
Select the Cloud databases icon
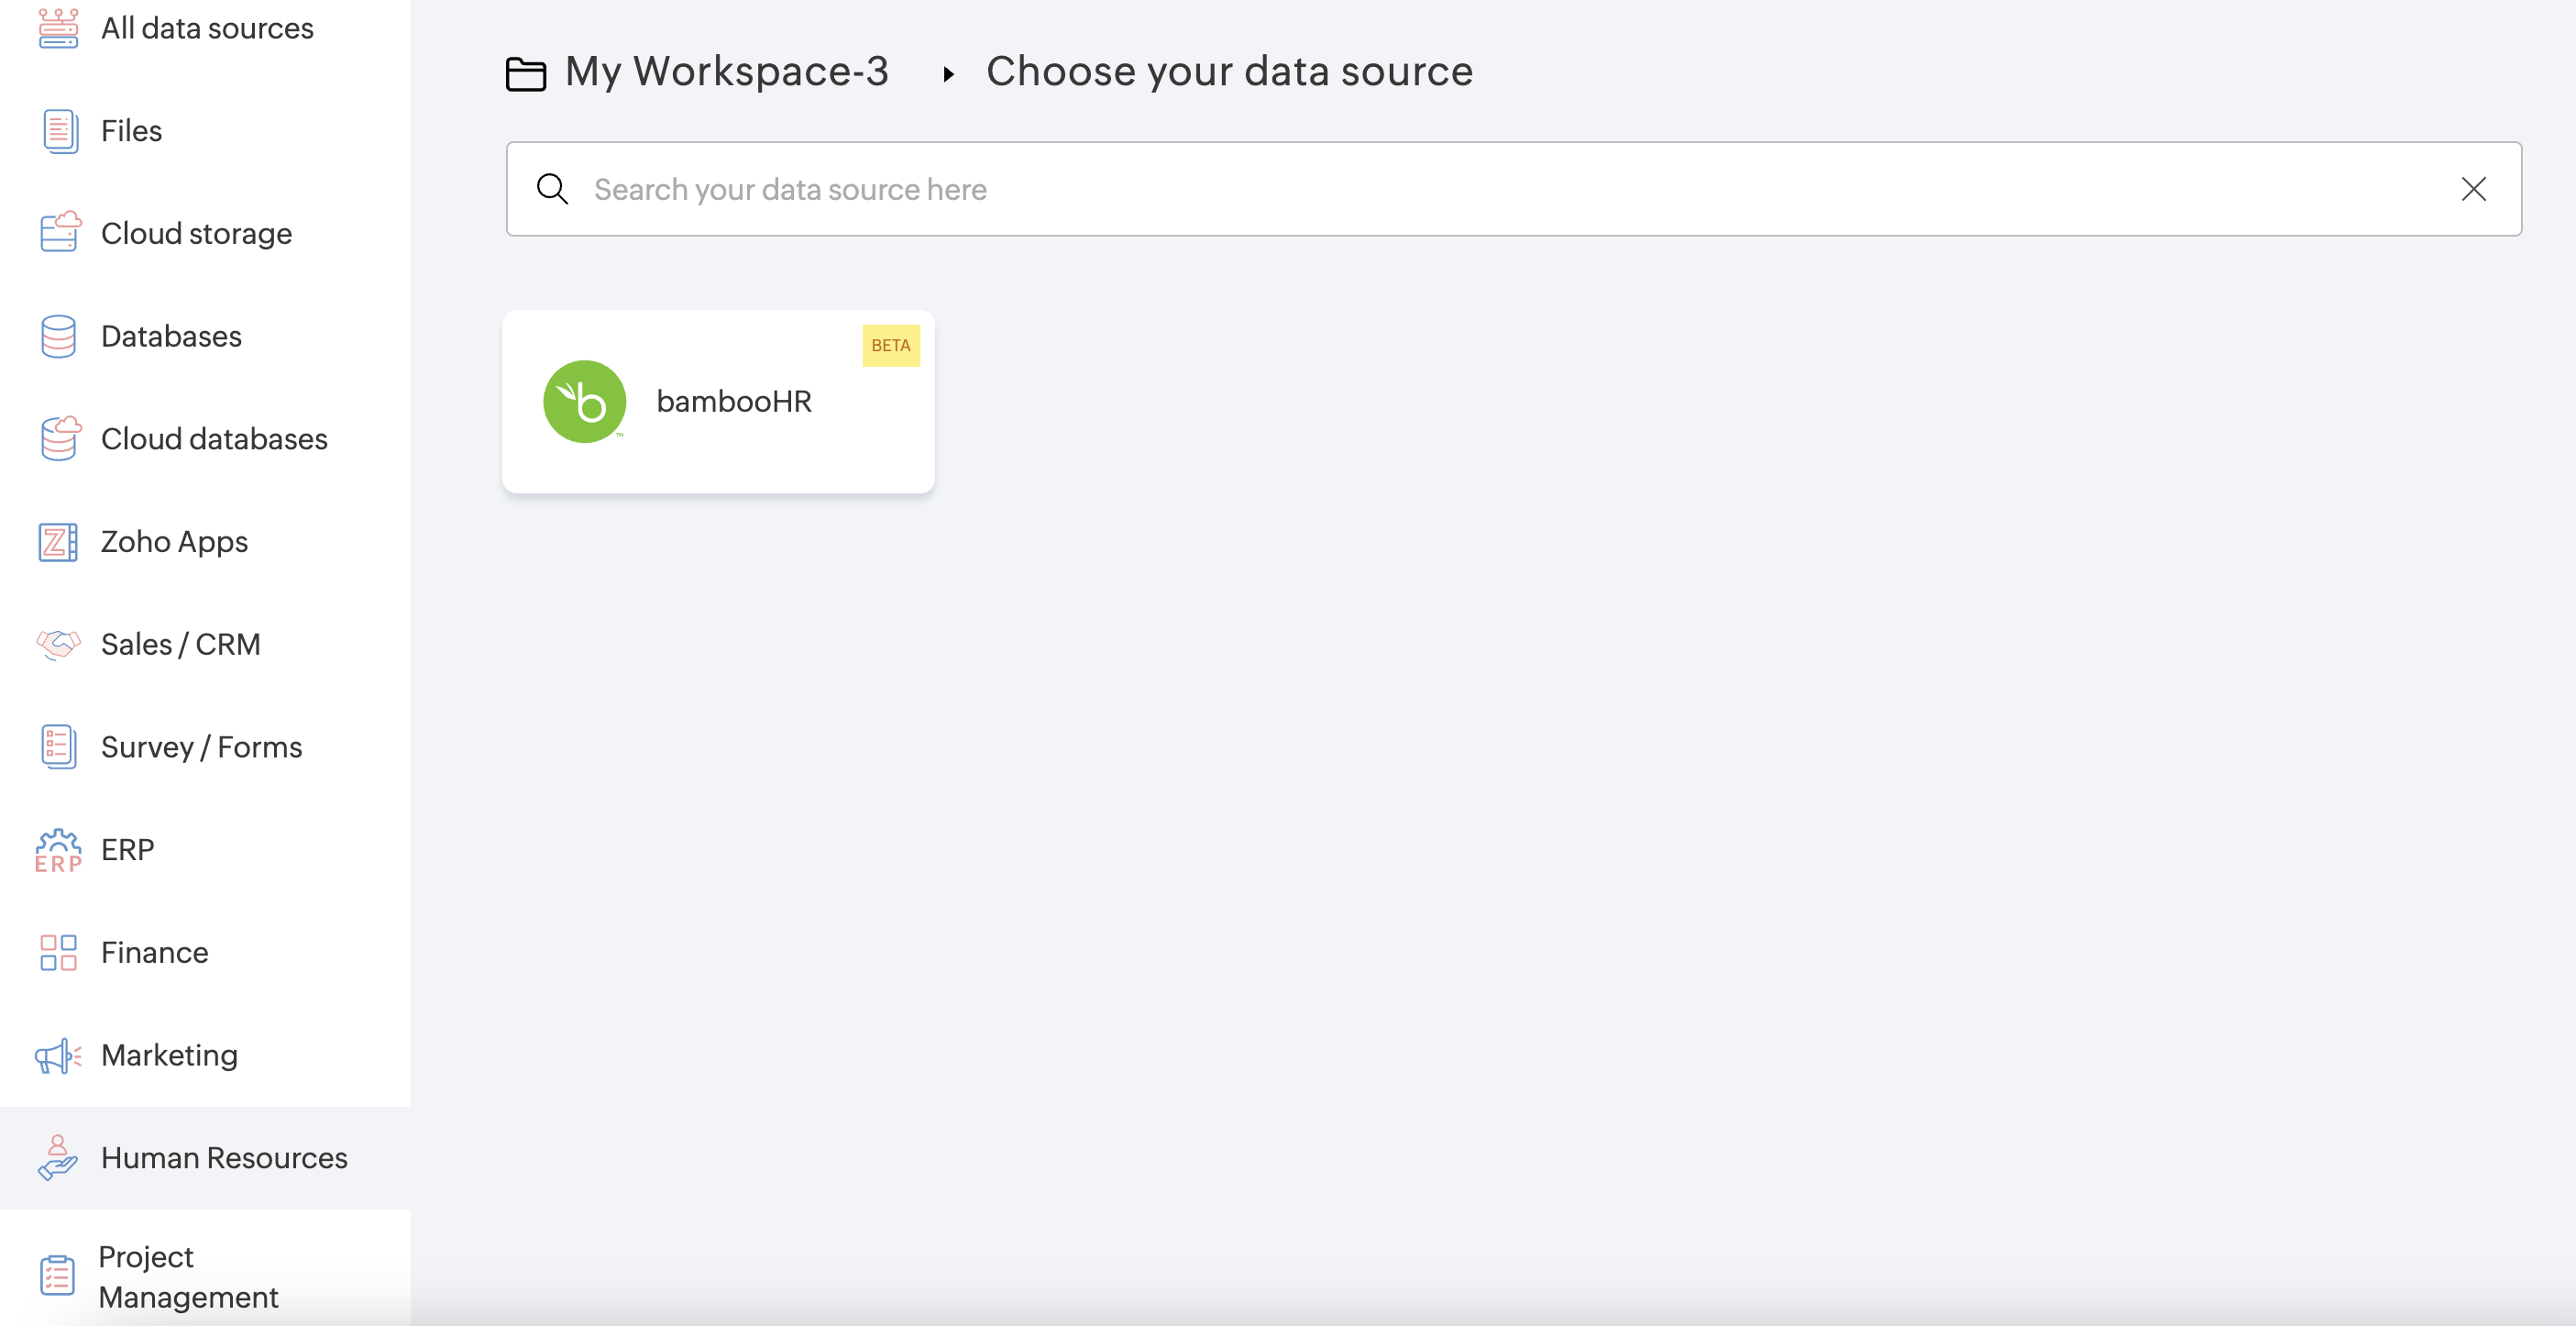(x=59, y=438)
